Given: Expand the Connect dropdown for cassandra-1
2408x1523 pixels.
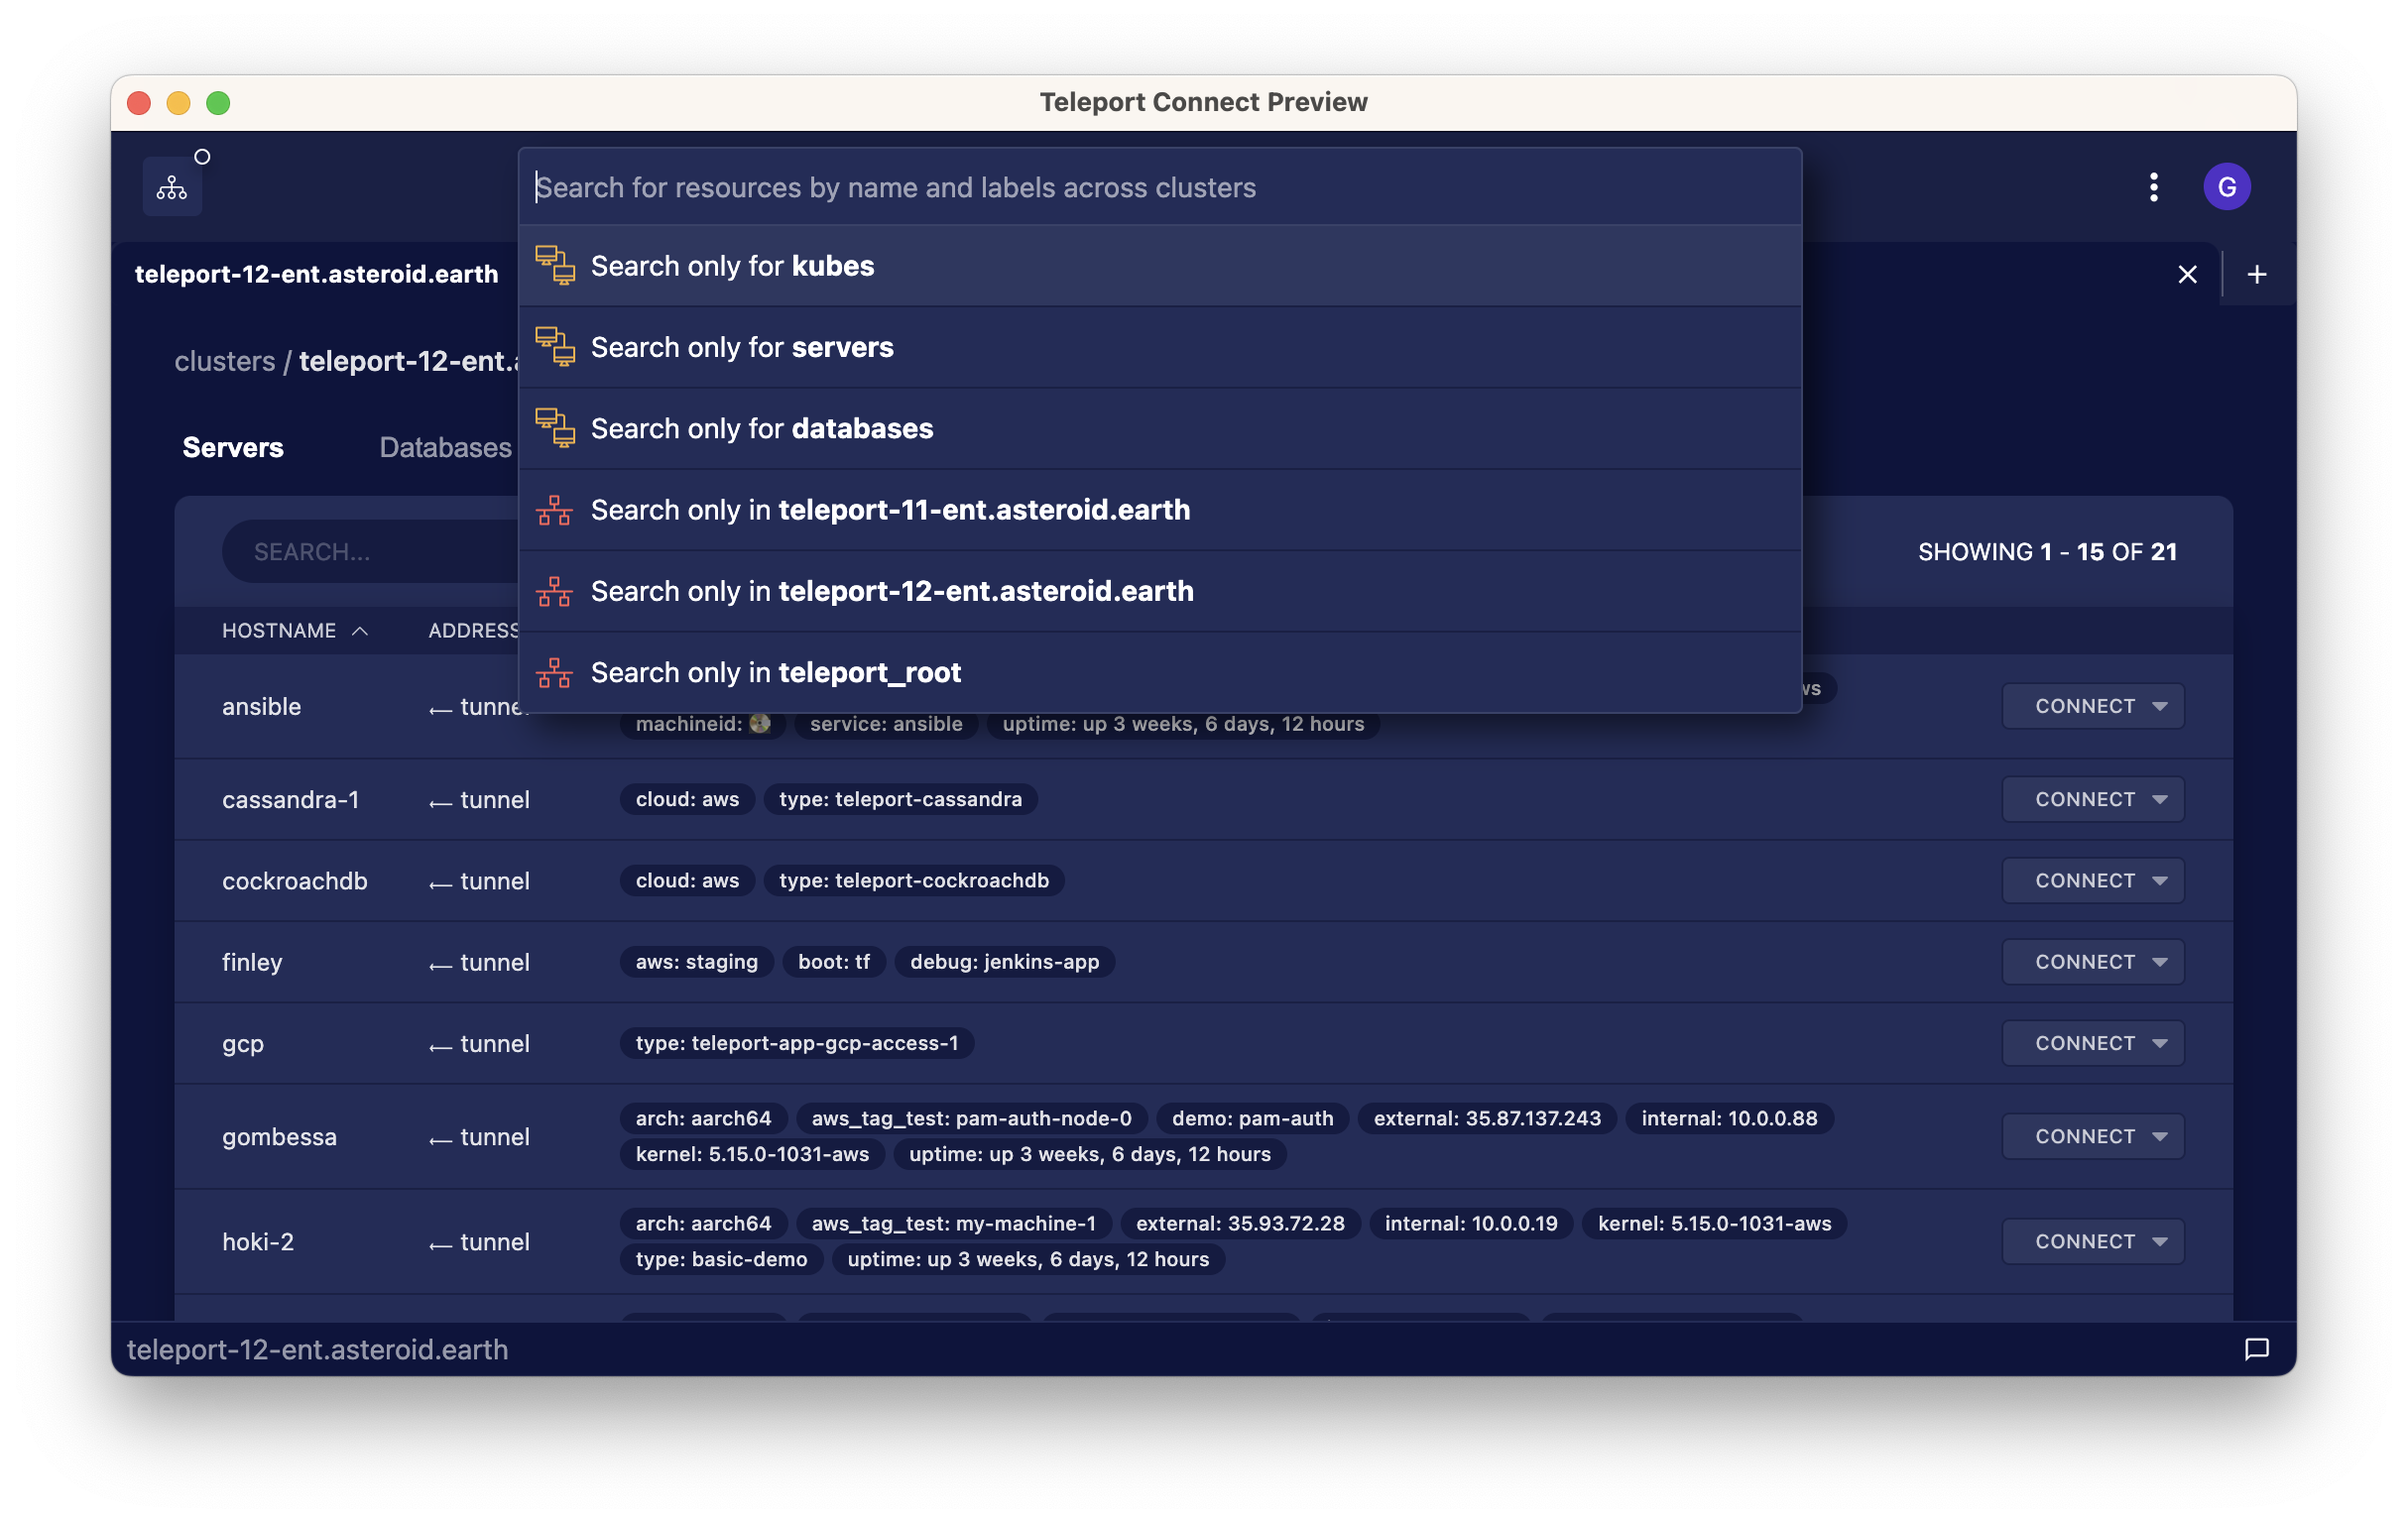Looking at the screenshot, I should click(2159, 800).
